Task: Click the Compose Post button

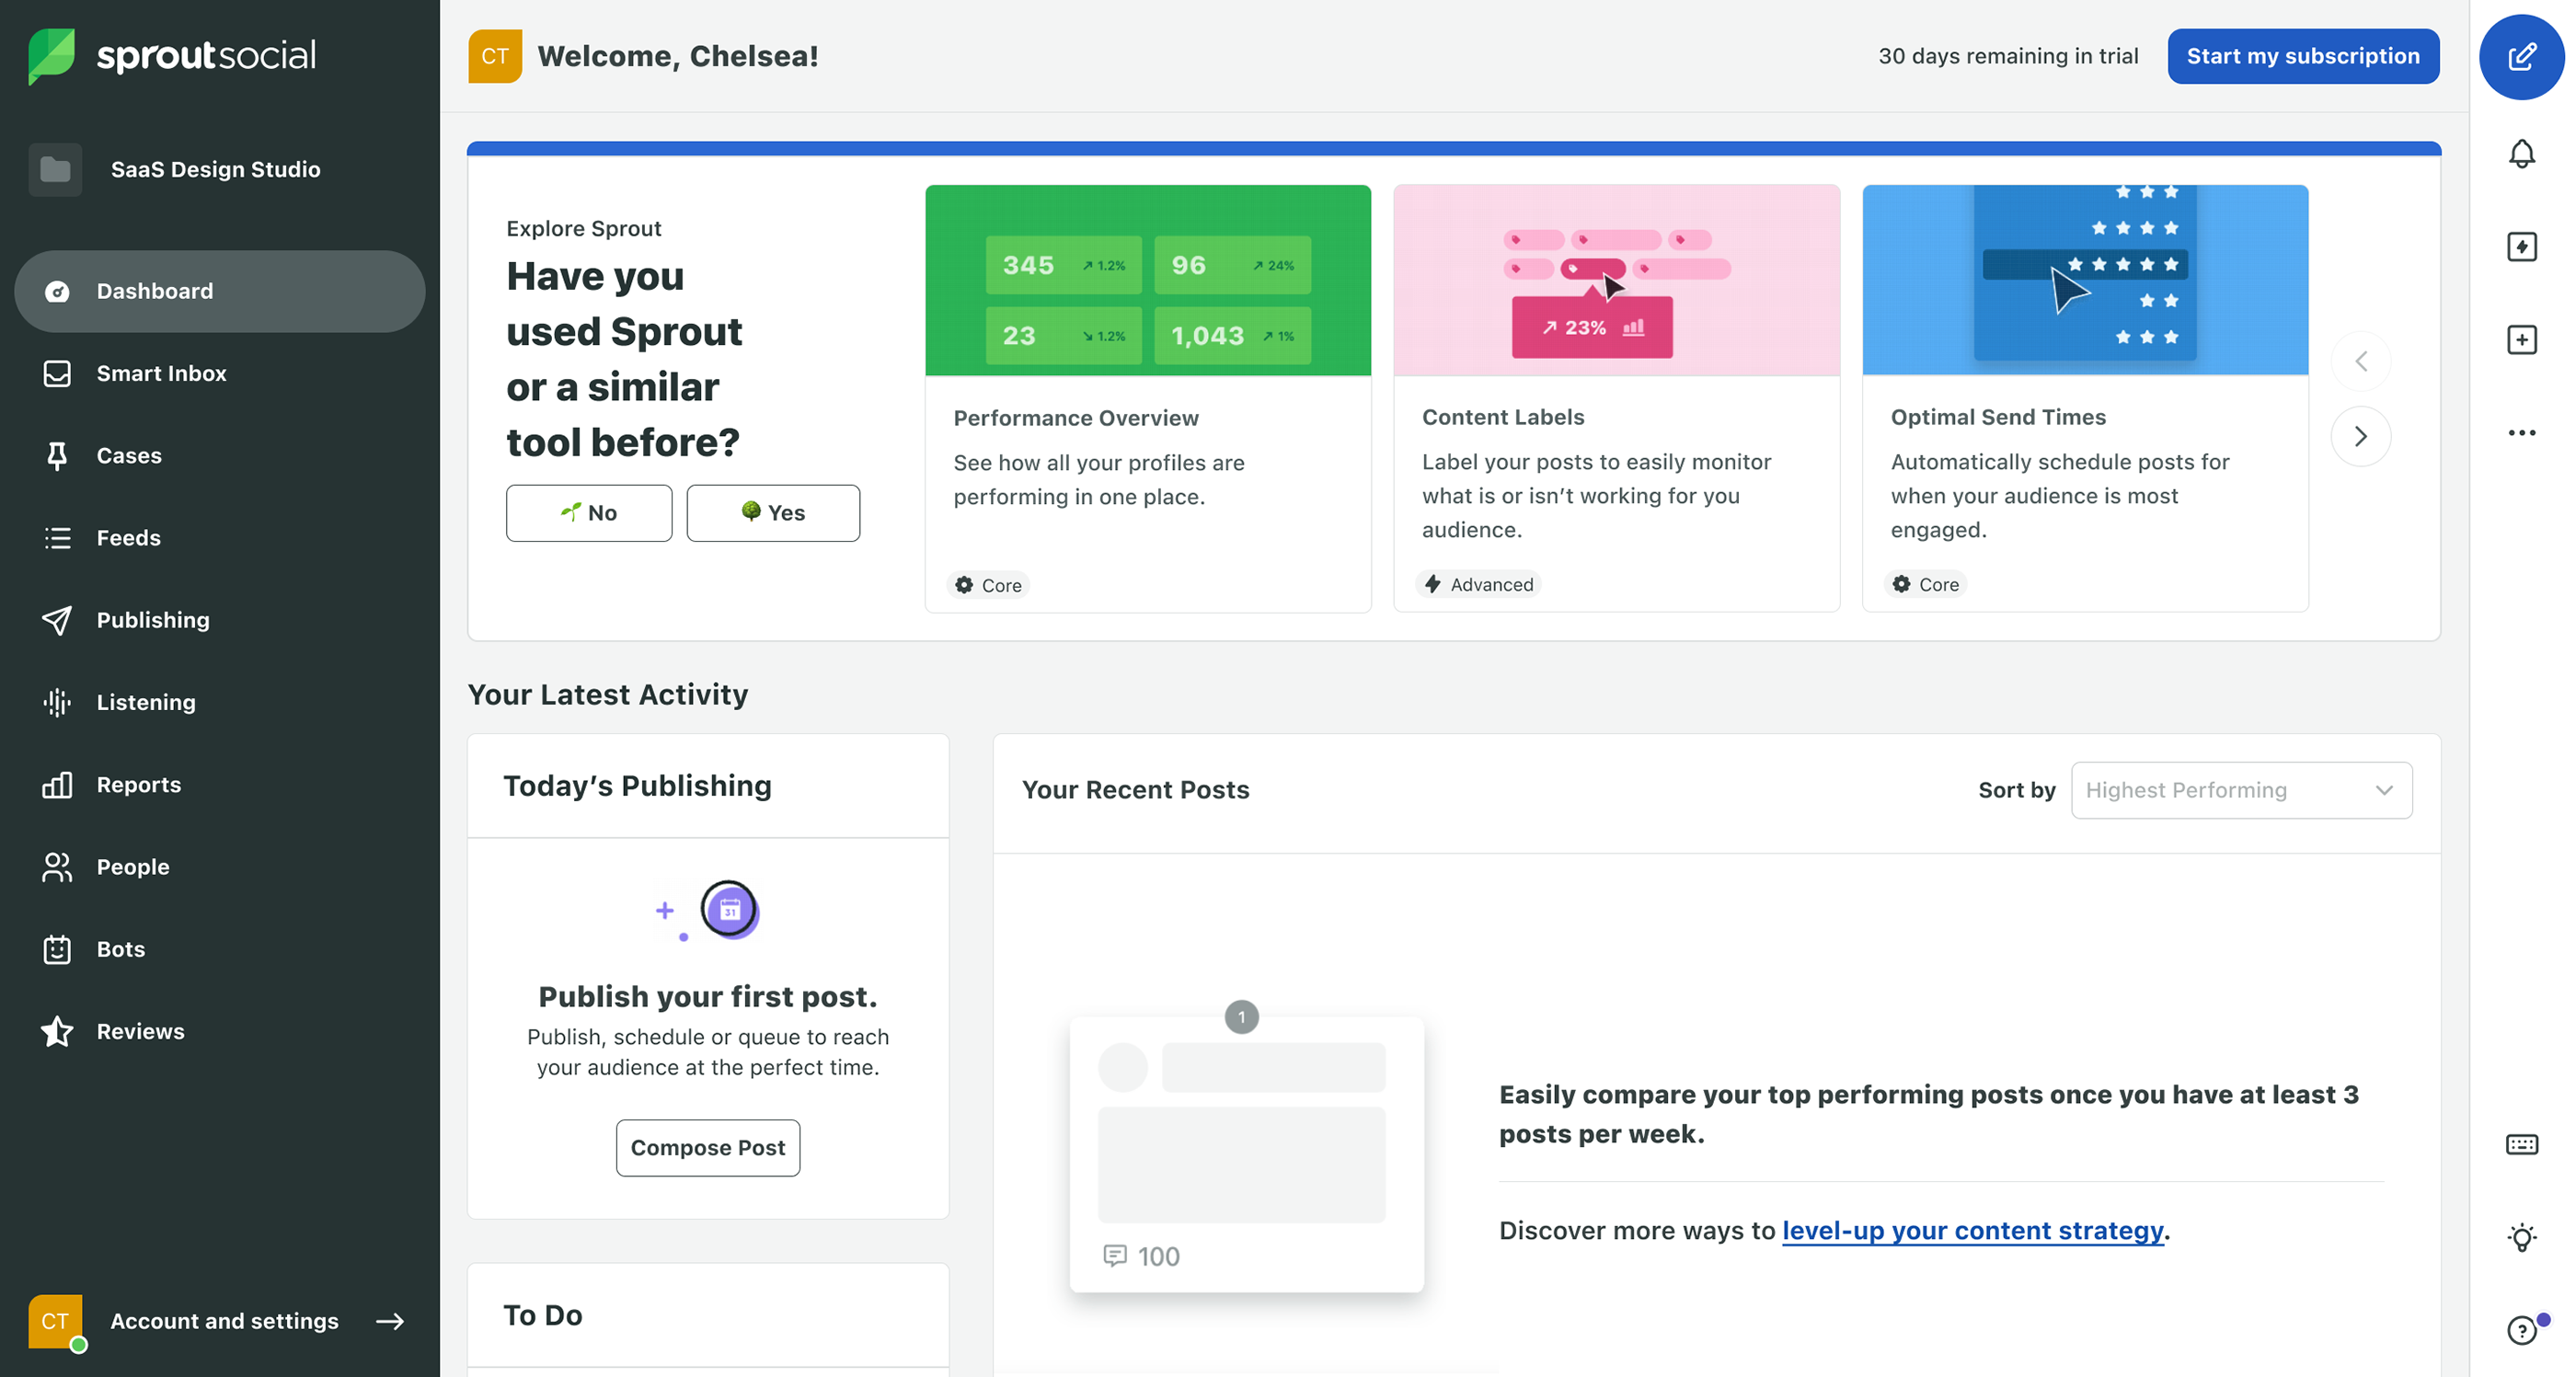Action: pyautogui.click(x=707, y=1148)
